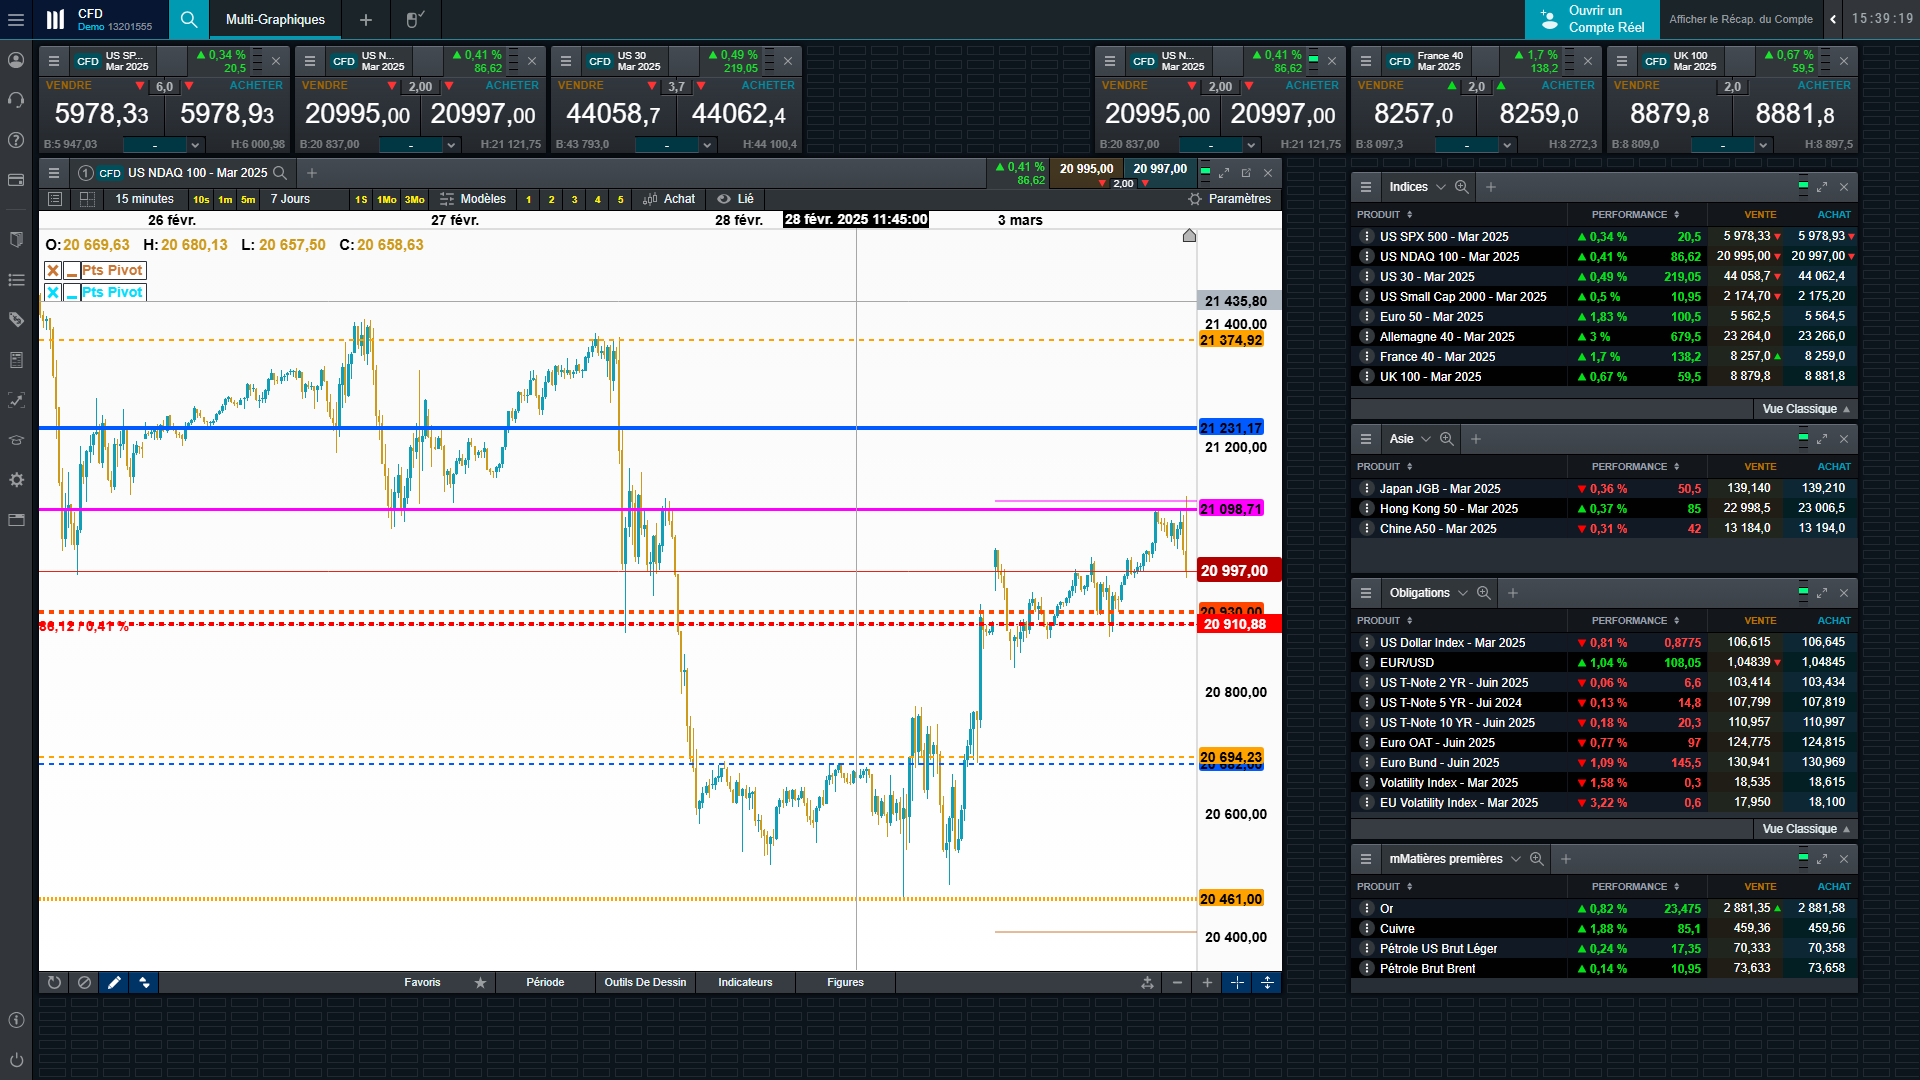The width and height of the screenshot is (1920, 1080).
Task: Click the reset chart refresh icon
Action: coord(54,983)
